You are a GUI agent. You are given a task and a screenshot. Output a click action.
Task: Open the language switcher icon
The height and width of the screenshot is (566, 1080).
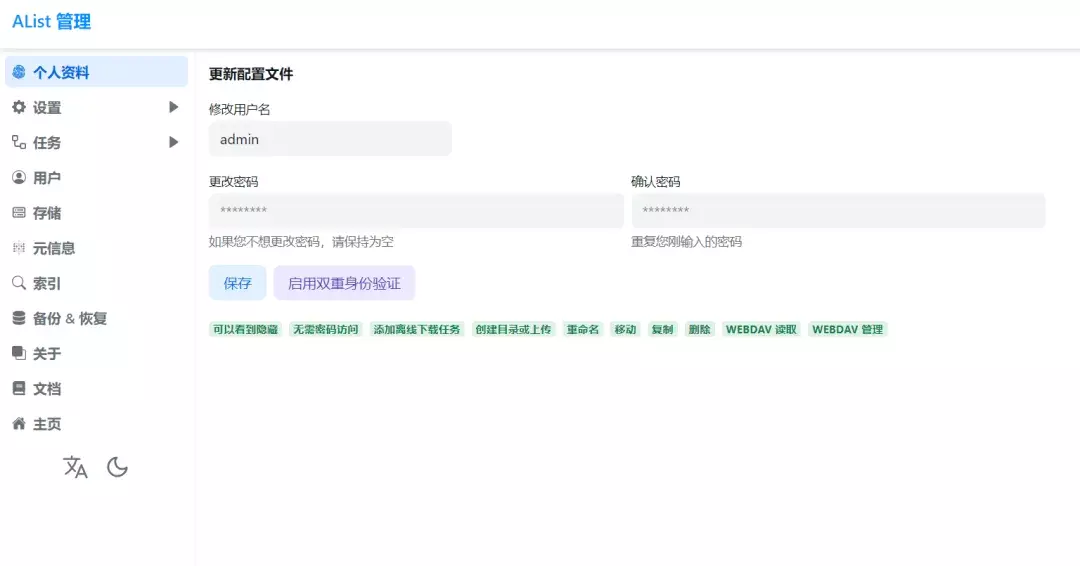pyautogui.click(x=75, y=467)
